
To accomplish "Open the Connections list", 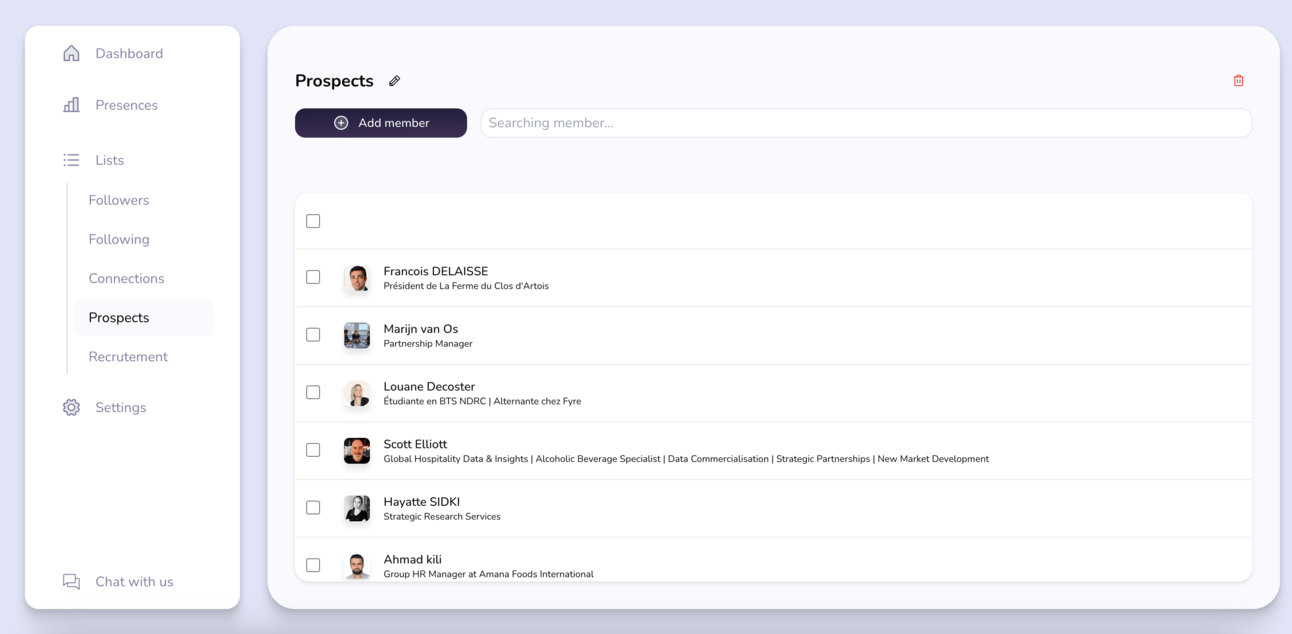I will click(x=126, y=278).
